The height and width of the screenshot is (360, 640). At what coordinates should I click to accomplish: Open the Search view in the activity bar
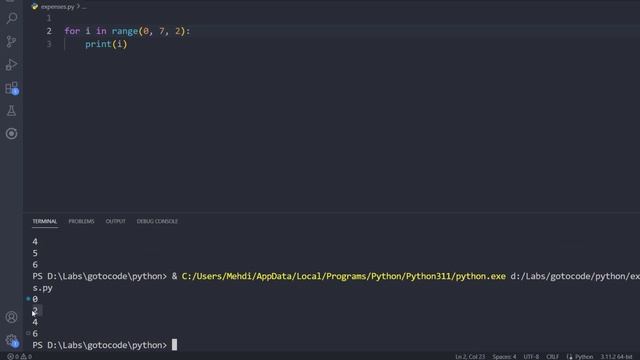coord(12,18)
